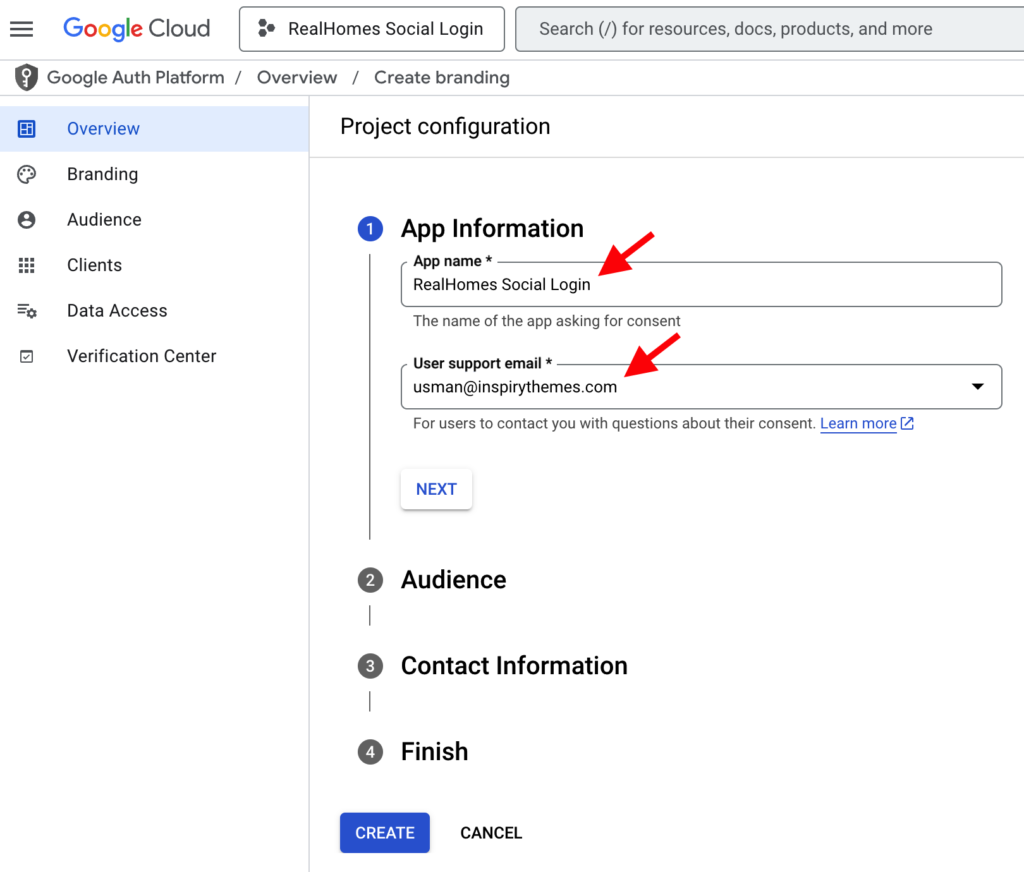Image resolution: width=1024 pixels, height=872 pixels.
Task: Open the RealHomes Social Login project picker
Action: 372,29
